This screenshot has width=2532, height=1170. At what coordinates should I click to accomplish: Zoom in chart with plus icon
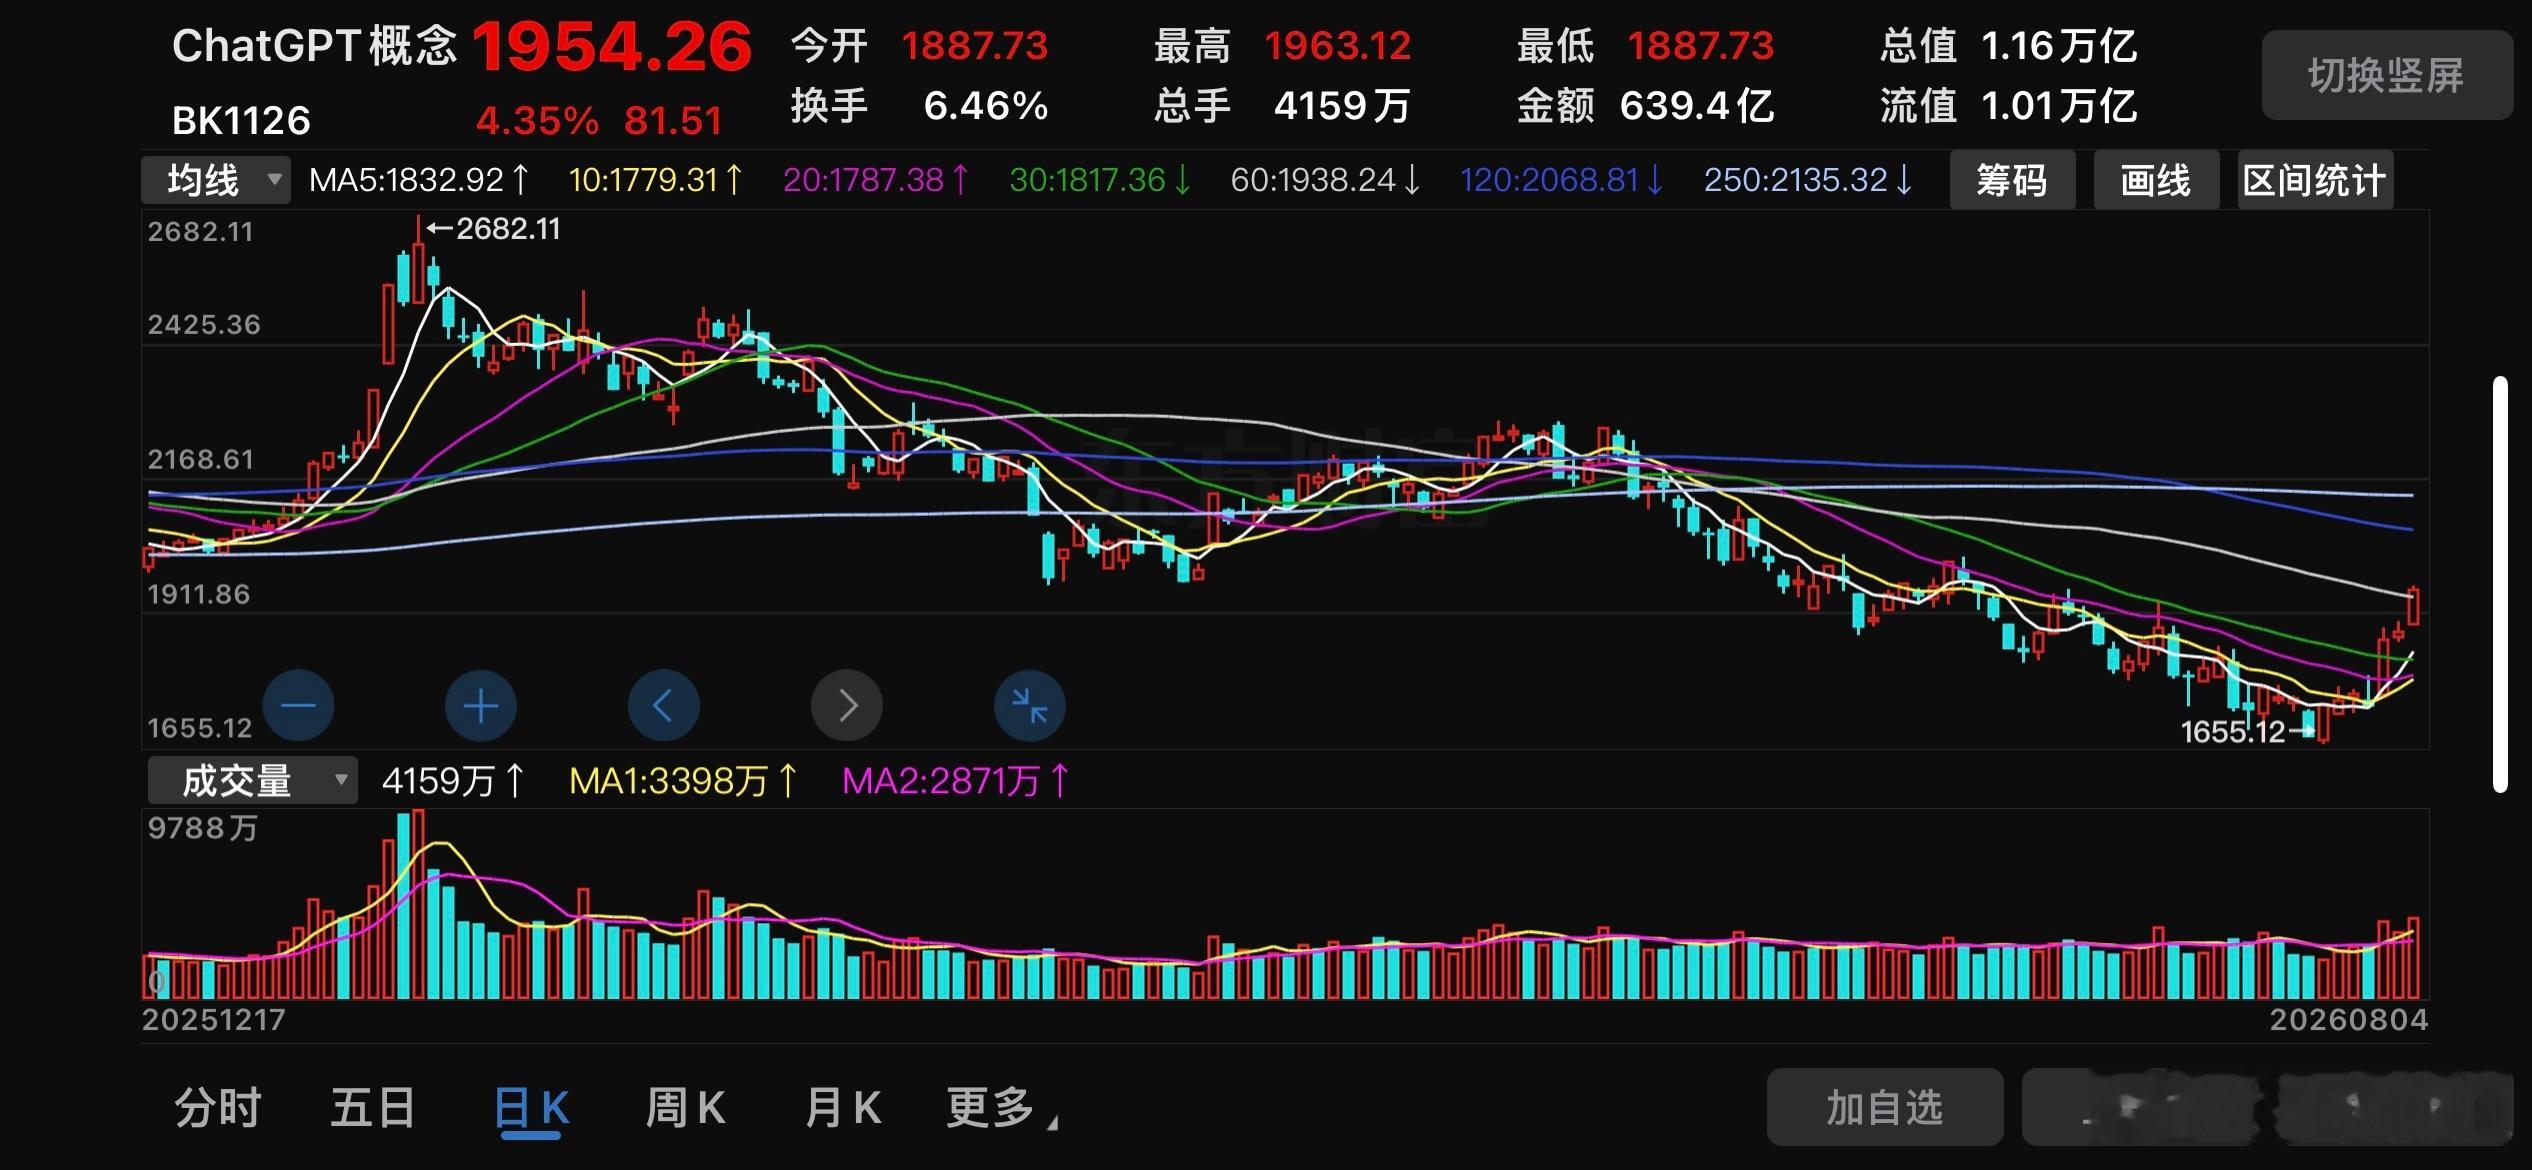pos(481,705)
